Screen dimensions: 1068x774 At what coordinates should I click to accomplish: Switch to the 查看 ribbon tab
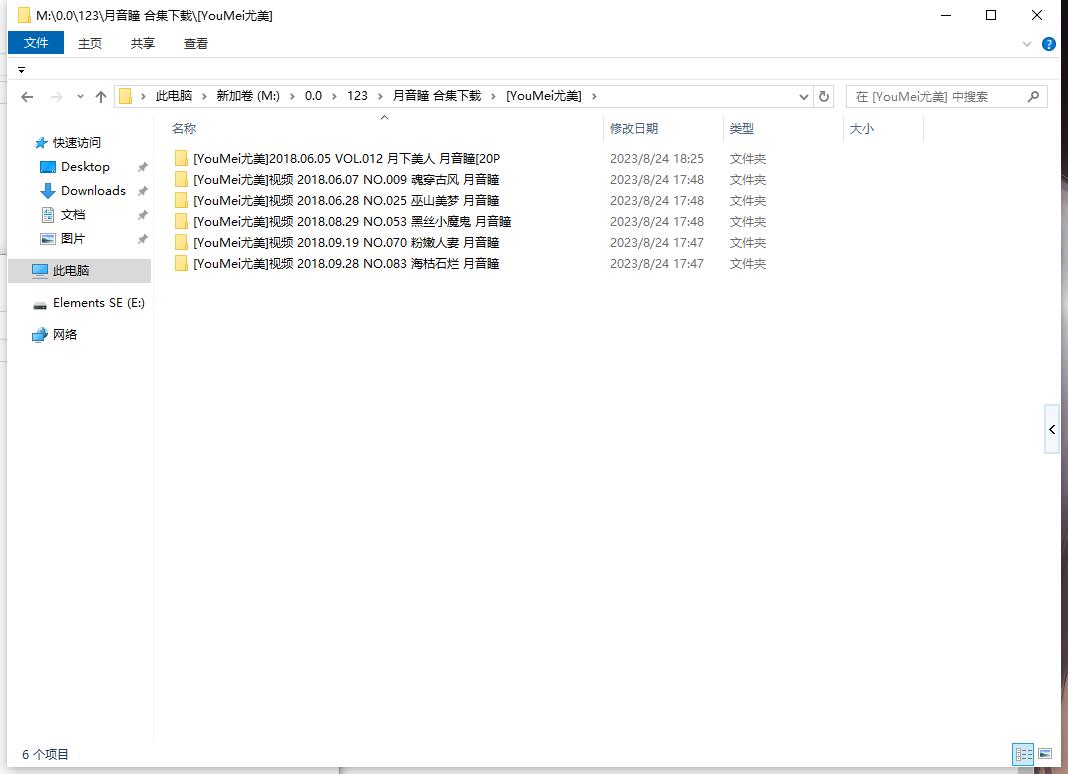click(195, 44)
